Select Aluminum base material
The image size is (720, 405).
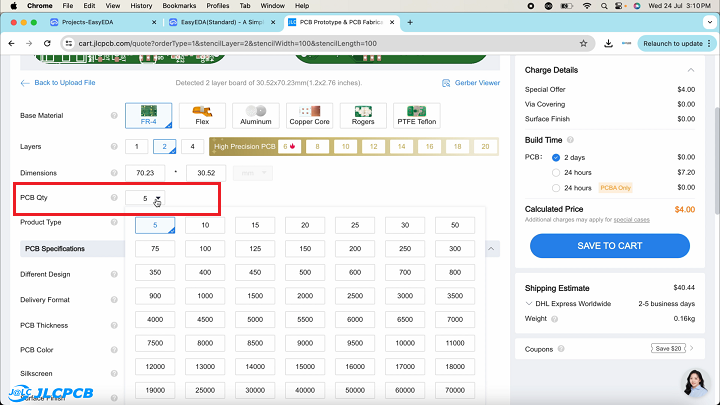coord(256,115)
